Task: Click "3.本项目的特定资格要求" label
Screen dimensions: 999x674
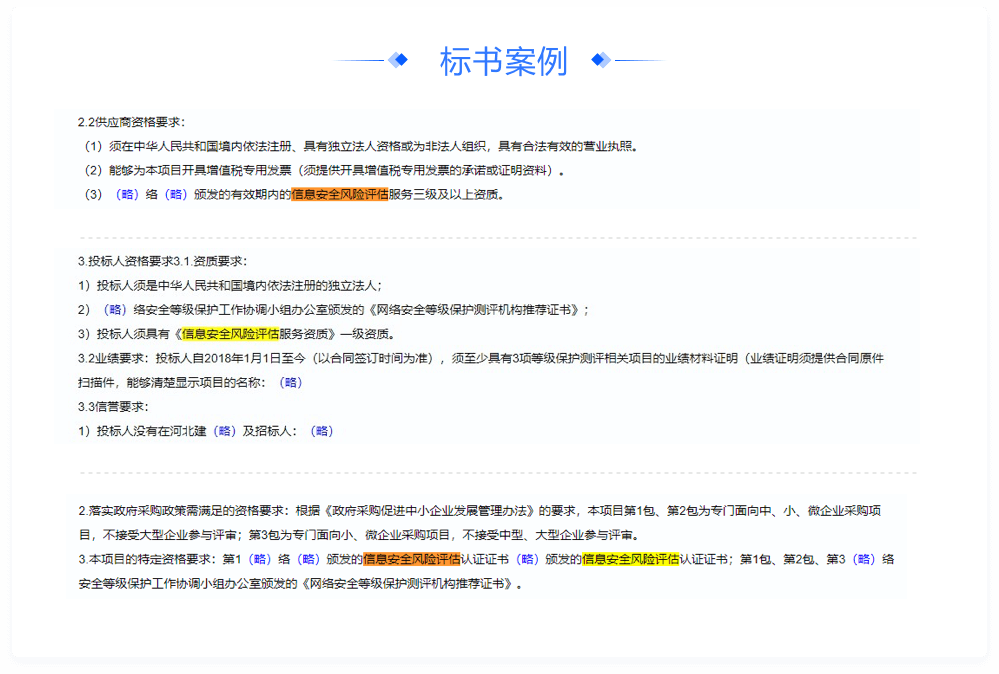Action: click(147, 559)
